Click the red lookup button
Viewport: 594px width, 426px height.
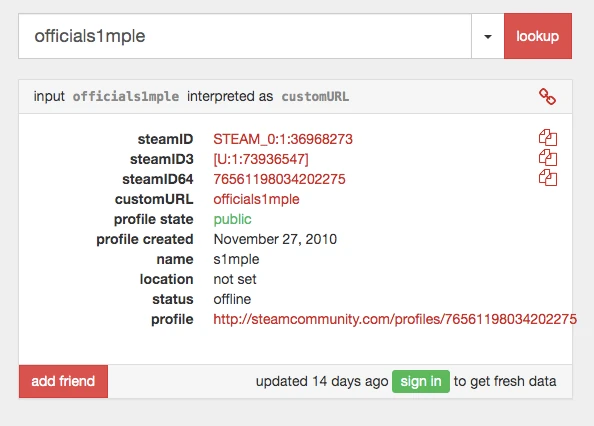pyautogui.click(x=538, y=36)
